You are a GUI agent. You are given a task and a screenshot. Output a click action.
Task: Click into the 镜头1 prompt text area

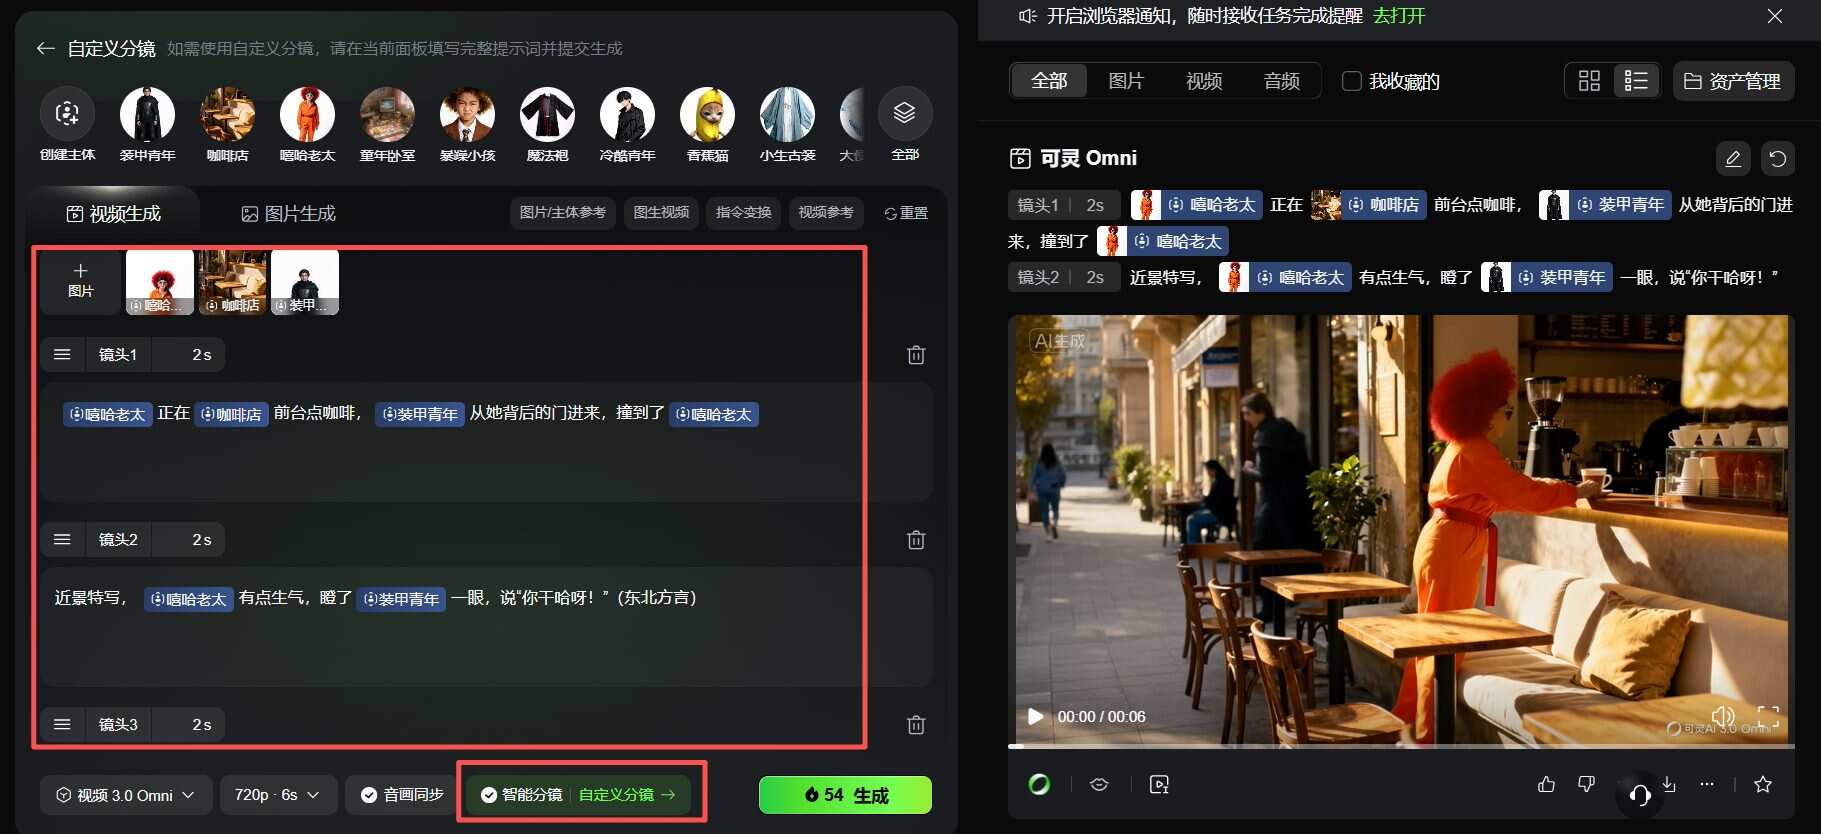[x=486, y=441]
